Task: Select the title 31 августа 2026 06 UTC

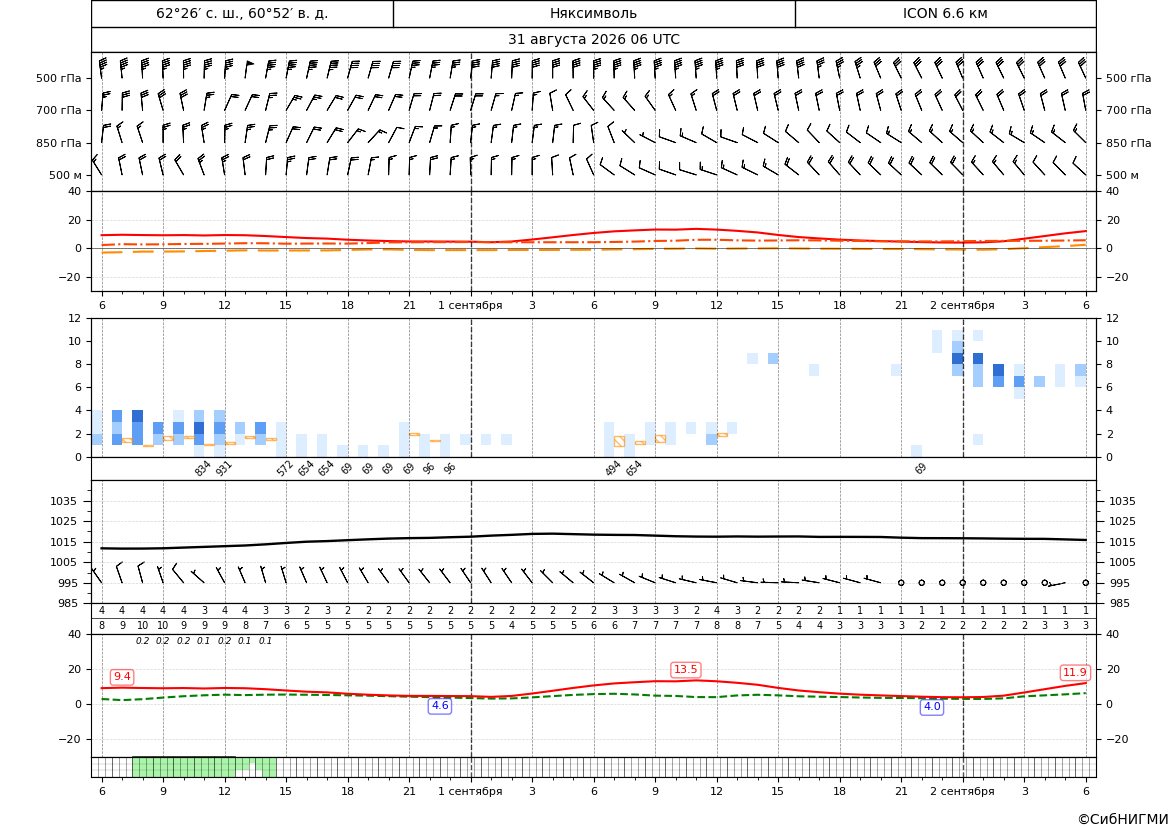Action: click(x=593, y=40)
